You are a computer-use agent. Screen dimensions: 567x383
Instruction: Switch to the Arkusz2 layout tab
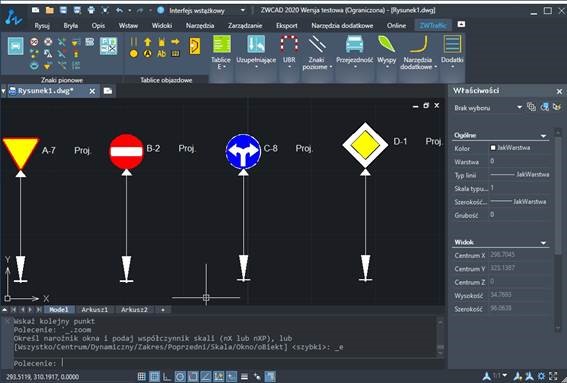(x=134, y=310)
